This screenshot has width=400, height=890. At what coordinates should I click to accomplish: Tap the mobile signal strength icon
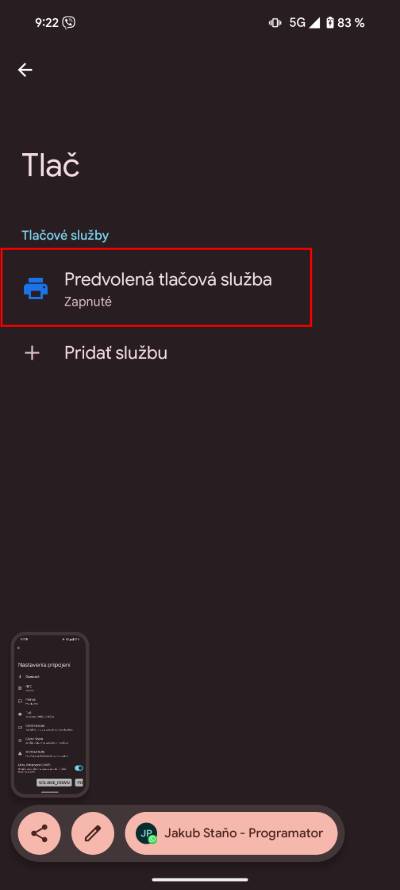point(315,23)
